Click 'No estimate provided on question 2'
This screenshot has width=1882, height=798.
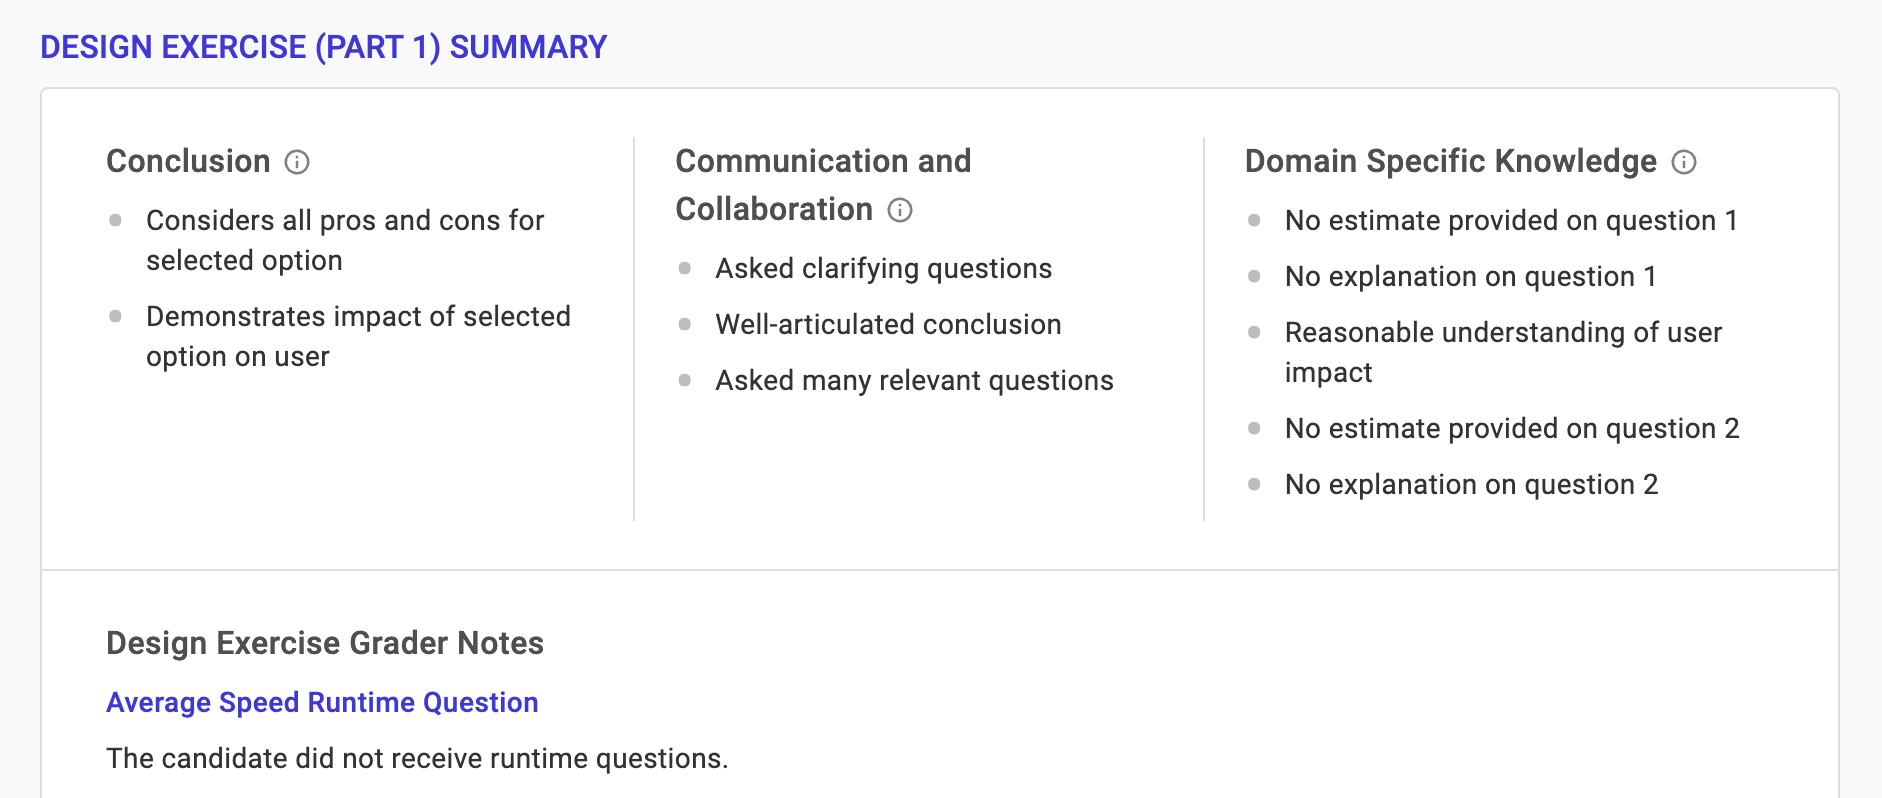pyautogui.click(x=1511, y=428)
